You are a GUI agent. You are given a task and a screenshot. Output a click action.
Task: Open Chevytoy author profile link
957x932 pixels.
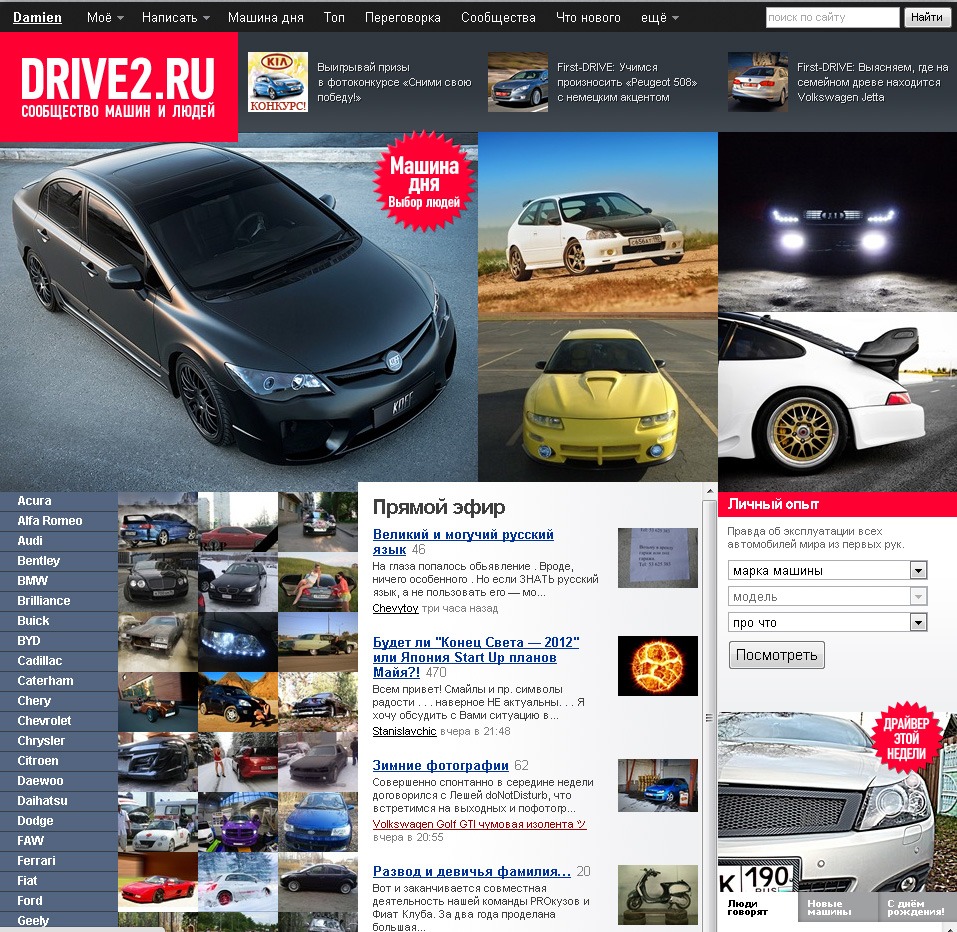click(x=395, y=609)
